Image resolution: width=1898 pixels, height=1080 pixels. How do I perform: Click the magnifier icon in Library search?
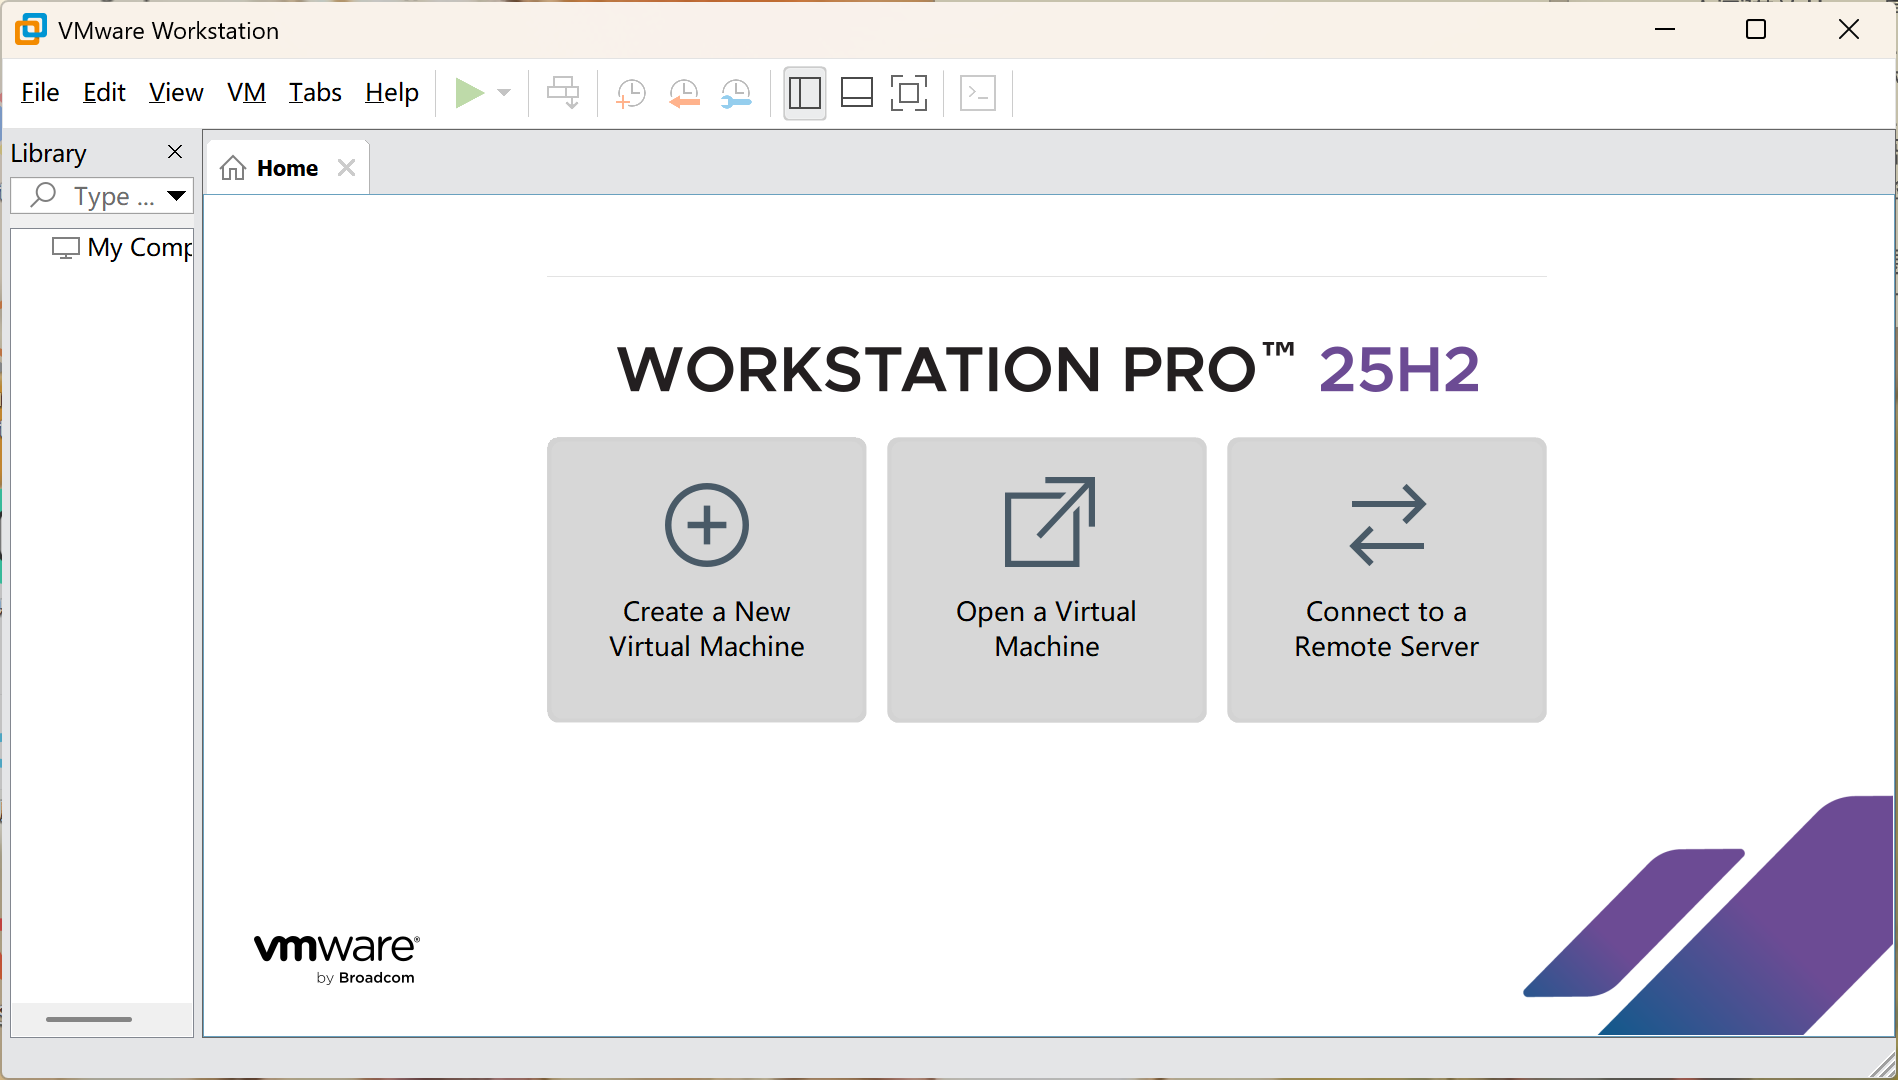pos(43,195)
